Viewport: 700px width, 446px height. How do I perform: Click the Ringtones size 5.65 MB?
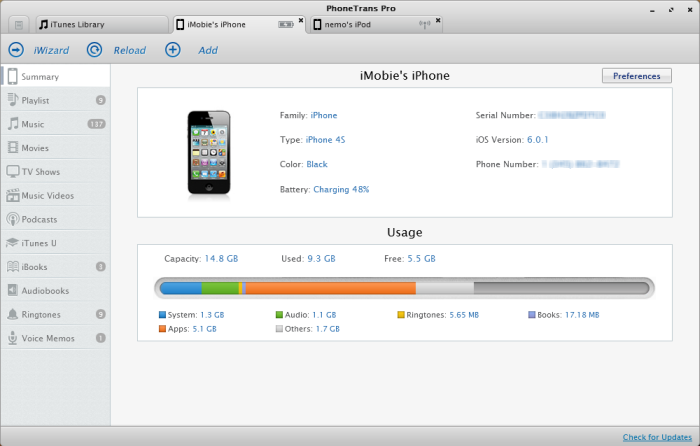pos(464,315)
